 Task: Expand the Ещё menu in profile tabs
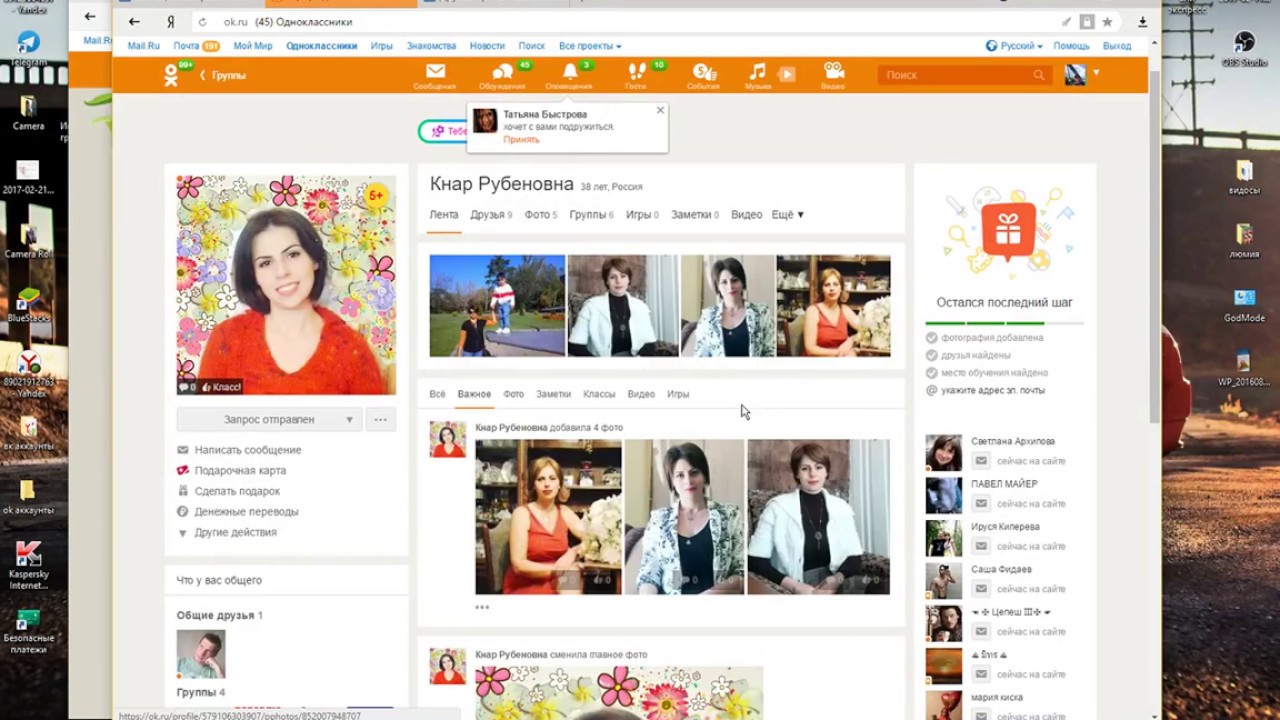787,215
